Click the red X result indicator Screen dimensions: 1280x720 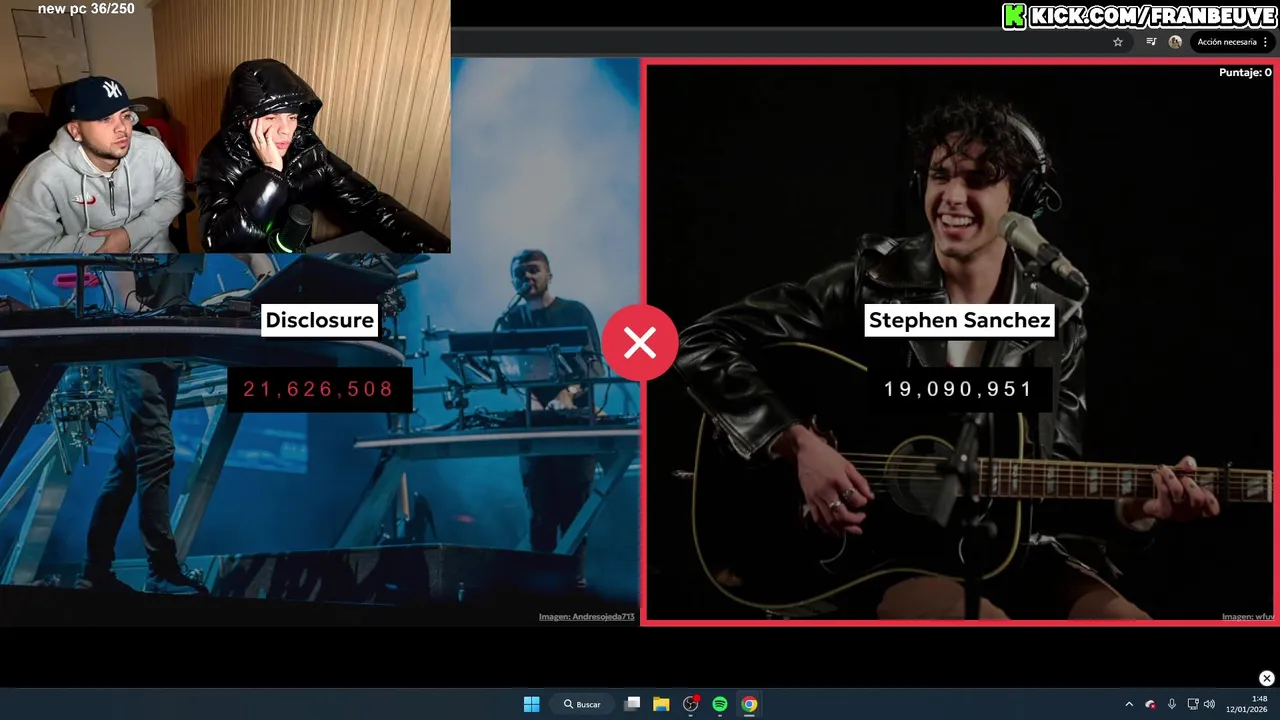(640, 343)
